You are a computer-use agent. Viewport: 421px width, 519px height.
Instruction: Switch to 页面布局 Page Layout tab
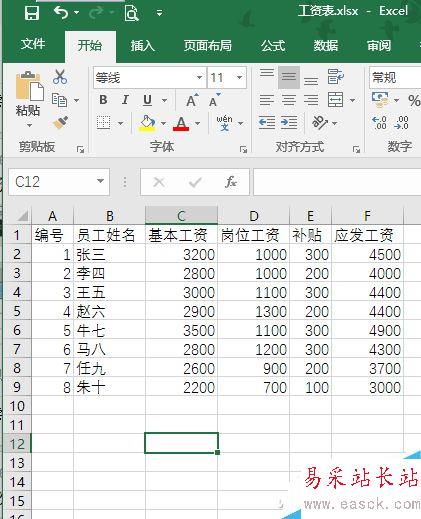point(208,45)
